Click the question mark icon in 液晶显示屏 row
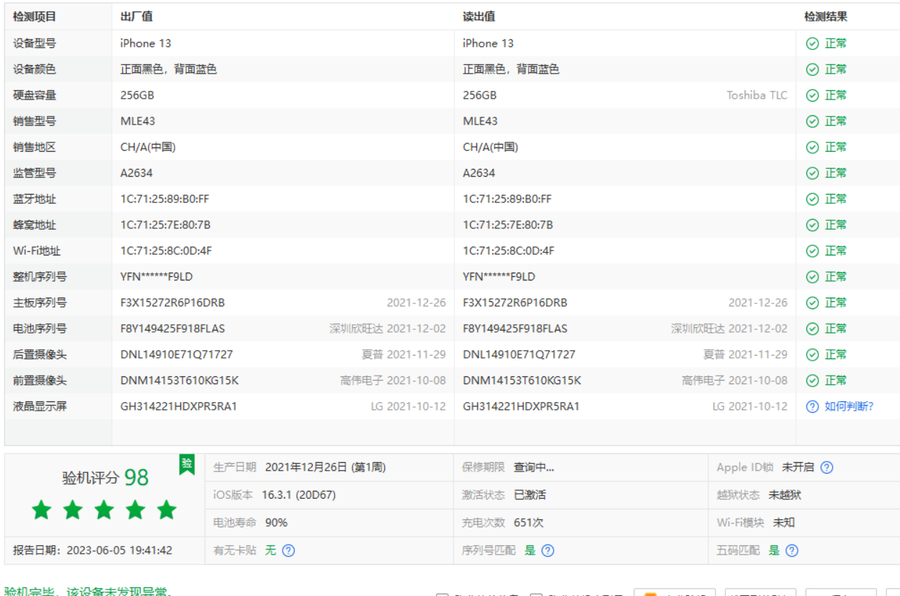 812,407
